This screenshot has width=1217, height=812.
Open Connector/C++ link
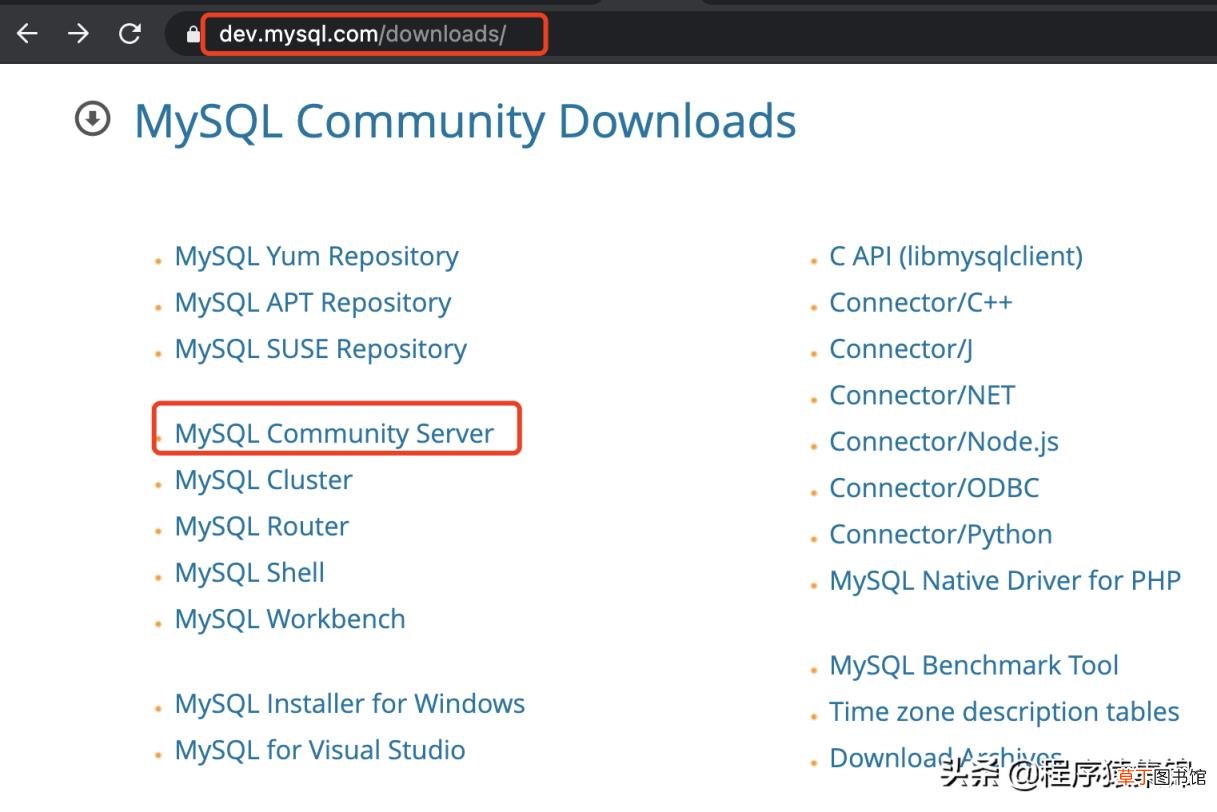921,302
